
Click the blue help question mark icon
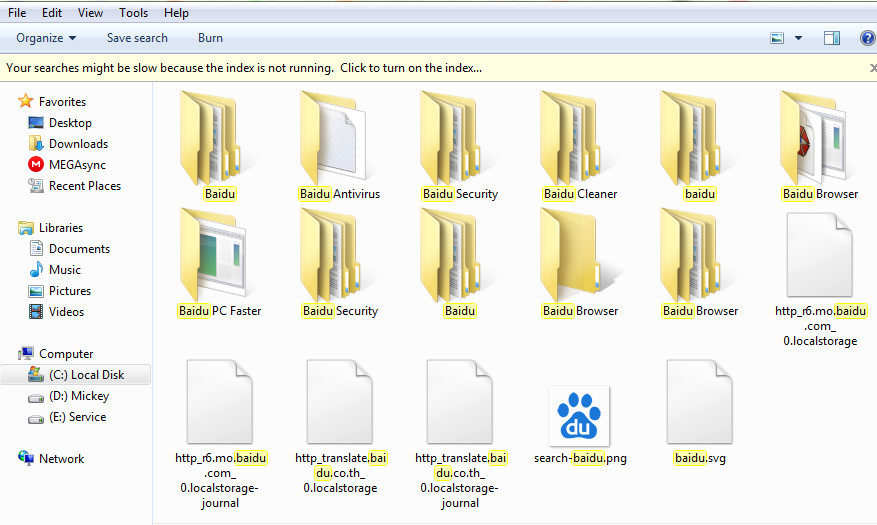click(867, 38)
